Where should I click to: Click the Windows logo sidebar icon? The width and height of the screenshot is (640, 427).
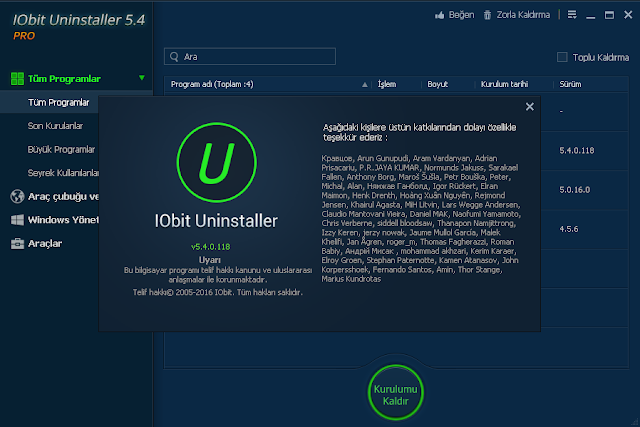tap(17, 220)
